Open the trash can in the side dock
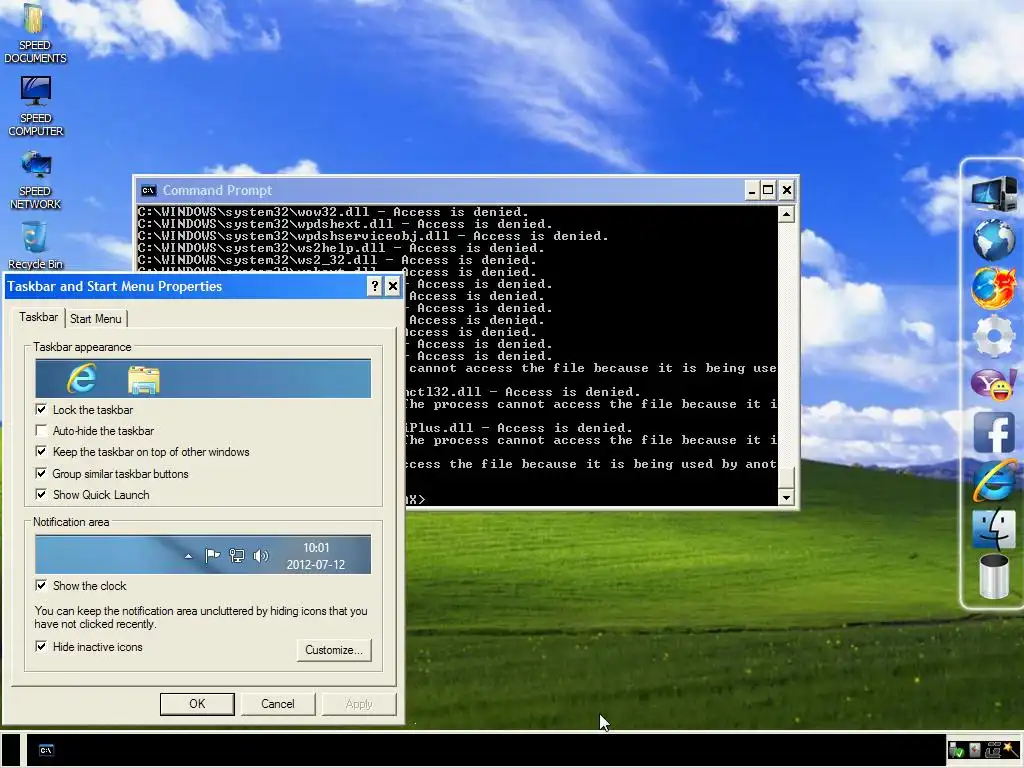This screenshot has height=768, width=1024. [994, 576]
